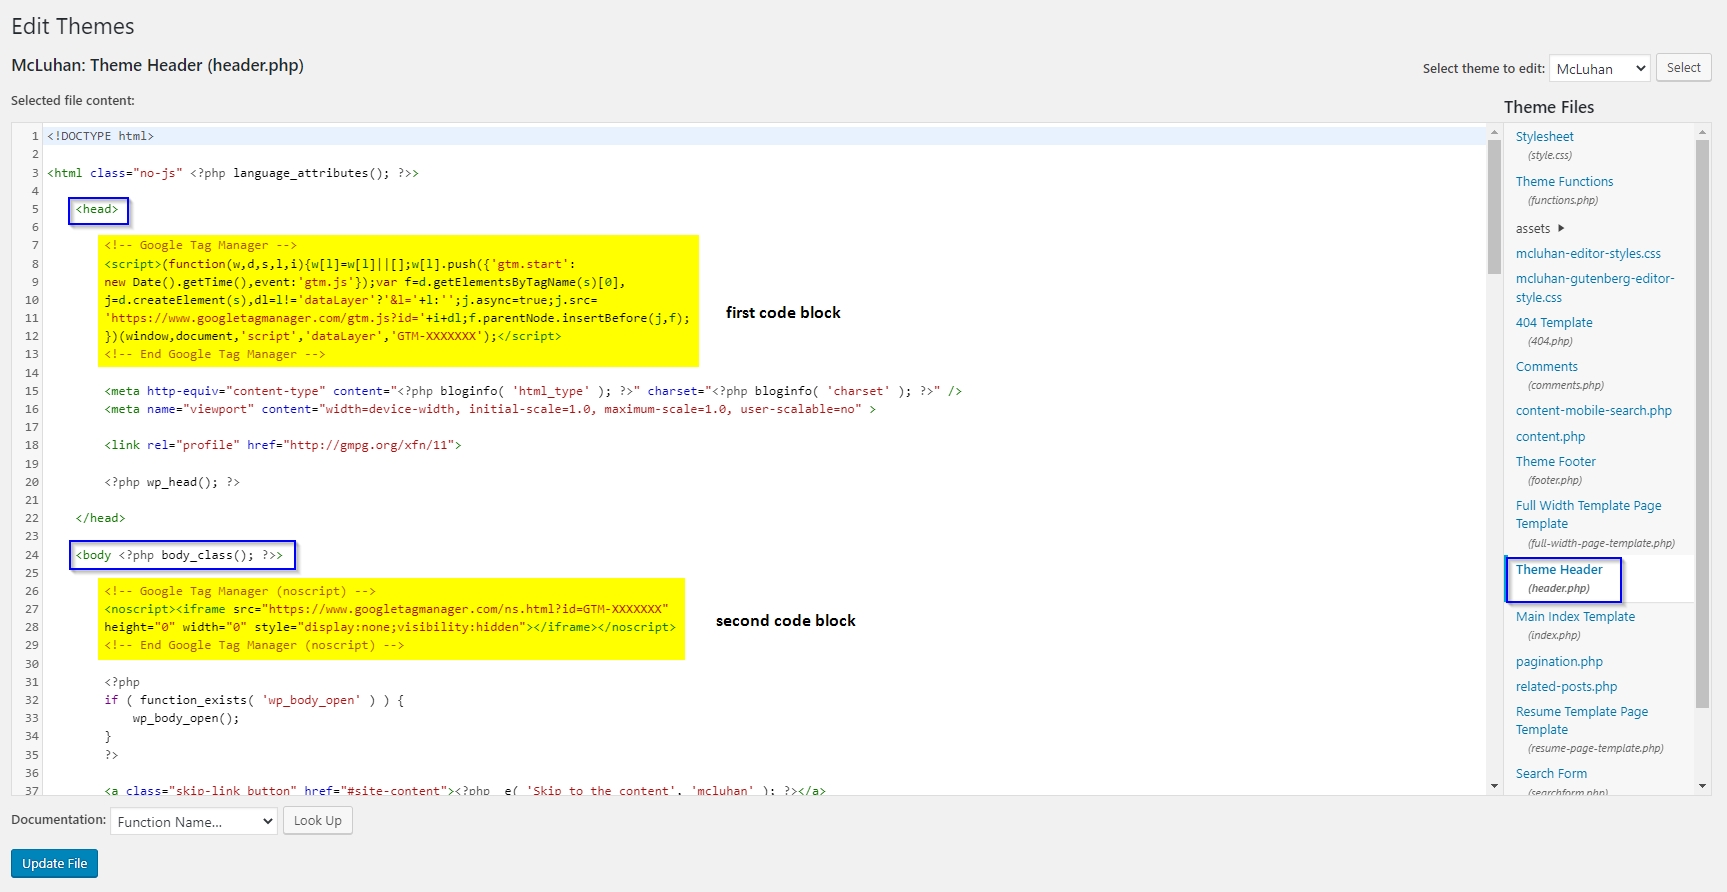Select the Theme Header file
1727x892 pixels.
tap(1559, 570)
